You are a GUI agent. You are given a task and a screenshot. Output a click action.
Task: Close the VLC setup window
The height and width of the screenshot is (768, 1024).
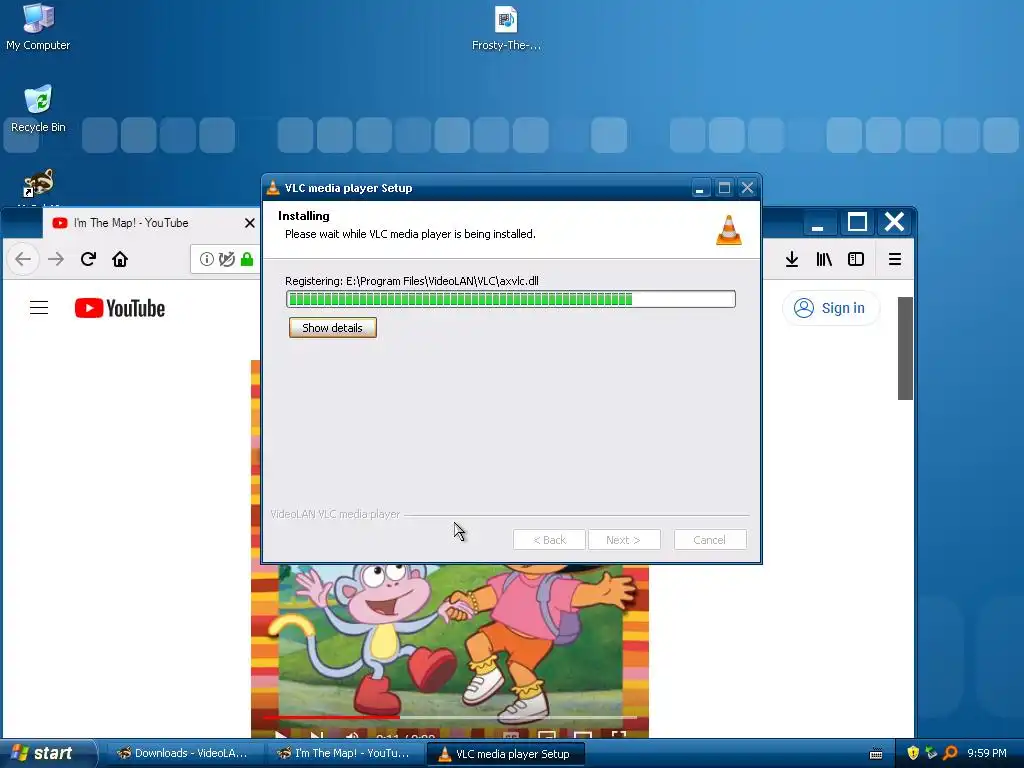(x=747, y=188)
